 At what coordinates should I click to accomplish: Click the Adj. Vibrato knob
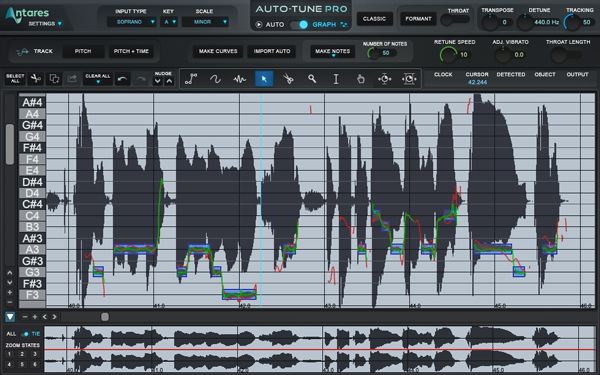(x=503, y=55)
